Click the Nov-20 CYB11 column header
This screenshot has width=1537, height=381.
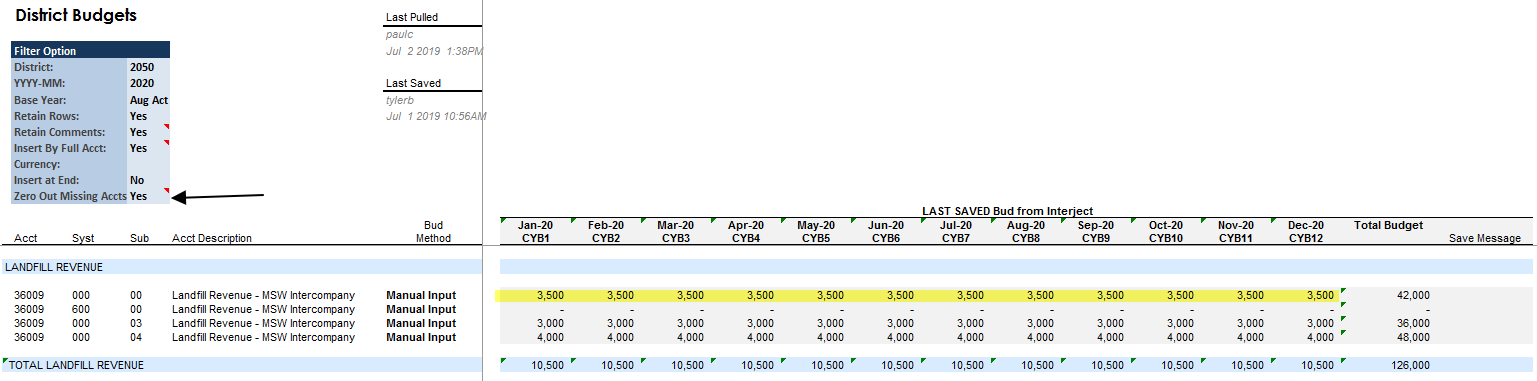point(1236,232)
